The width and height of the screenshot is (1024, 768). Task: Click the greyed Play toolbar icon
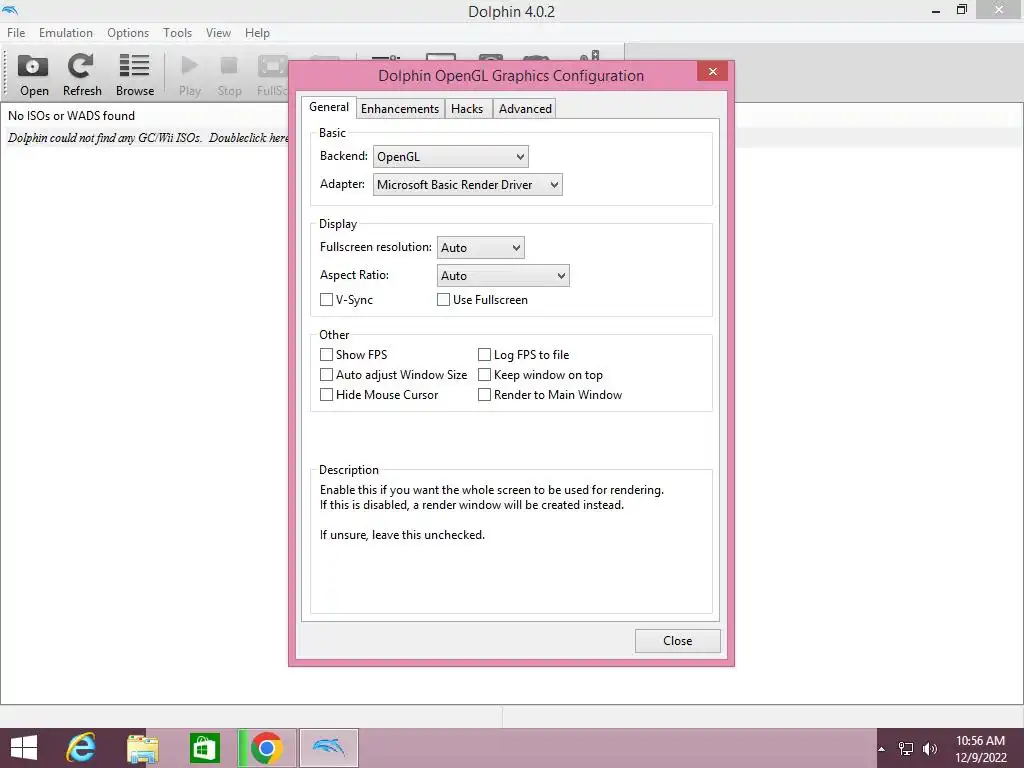(x=189, y=76)
